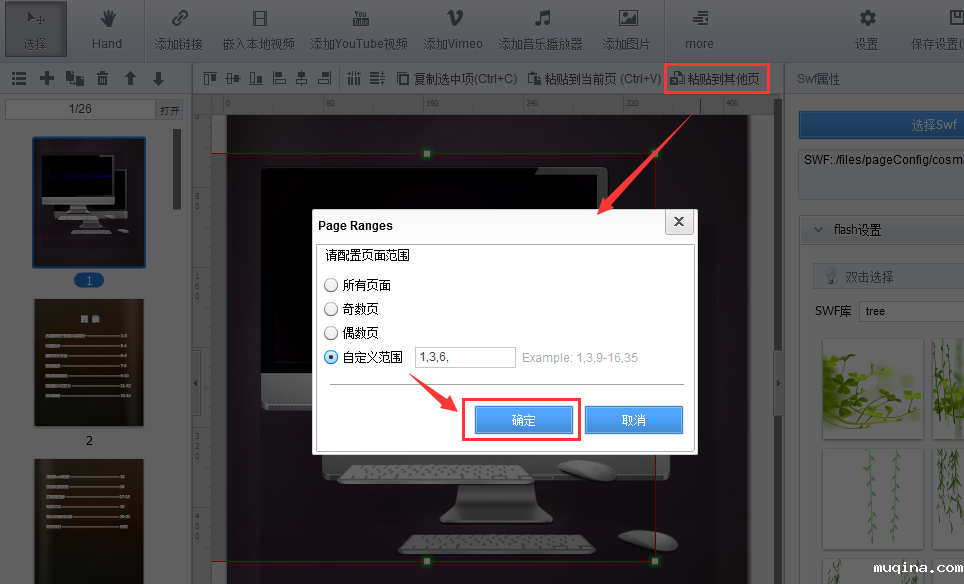
Task: Click the trash icon to delete page
Action: coord(102,78)
